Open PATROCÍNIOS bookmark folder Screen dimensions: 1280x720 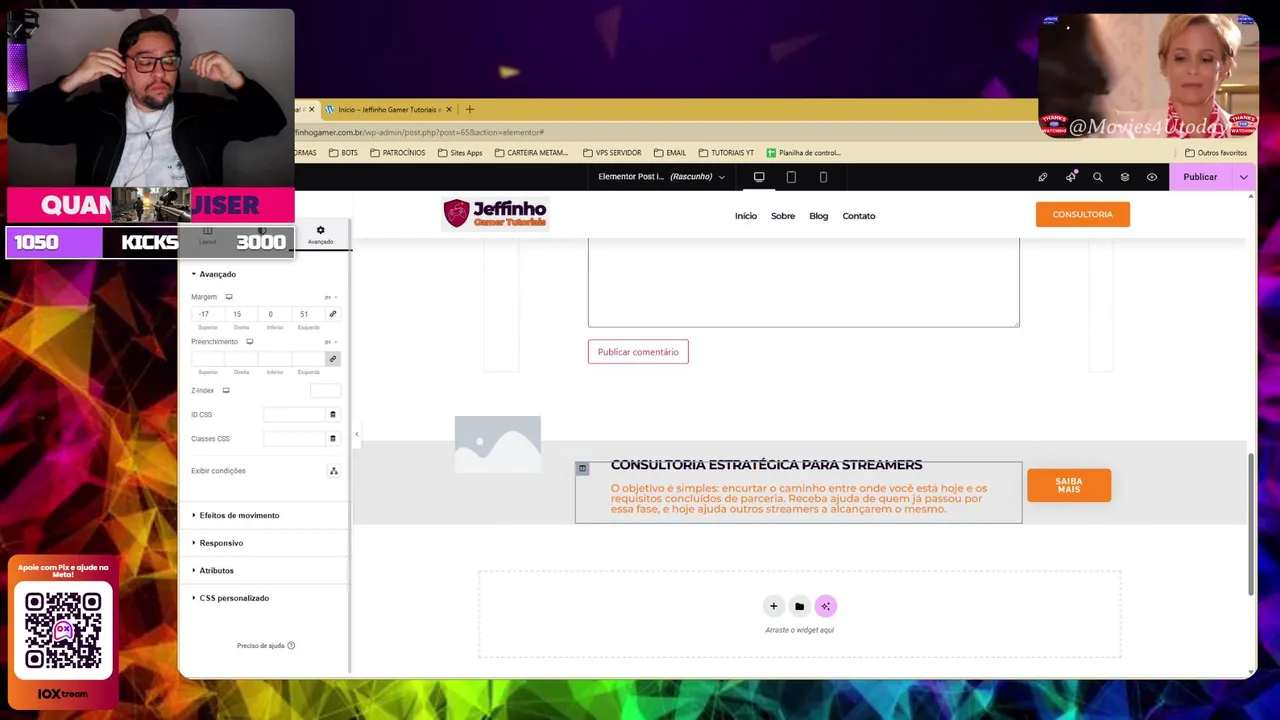[397, 153]
